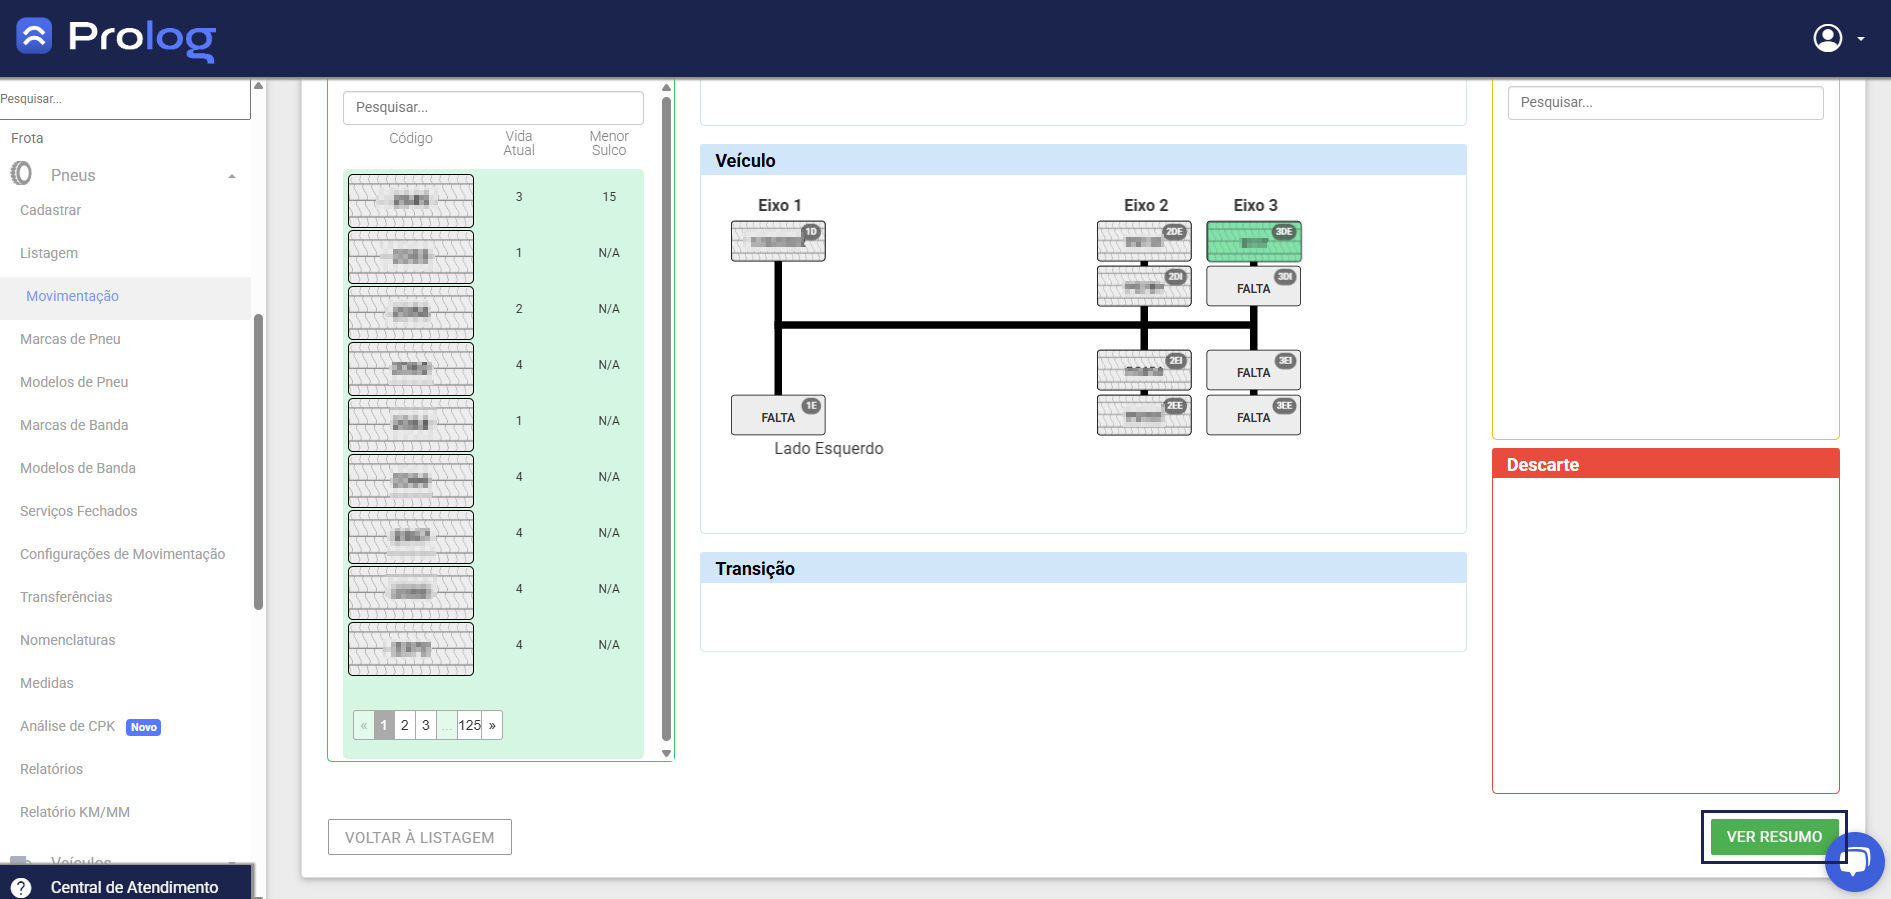Select the tire with Menor Sulco 15
Screen dimensions: 1891x899
click(411, 200)
